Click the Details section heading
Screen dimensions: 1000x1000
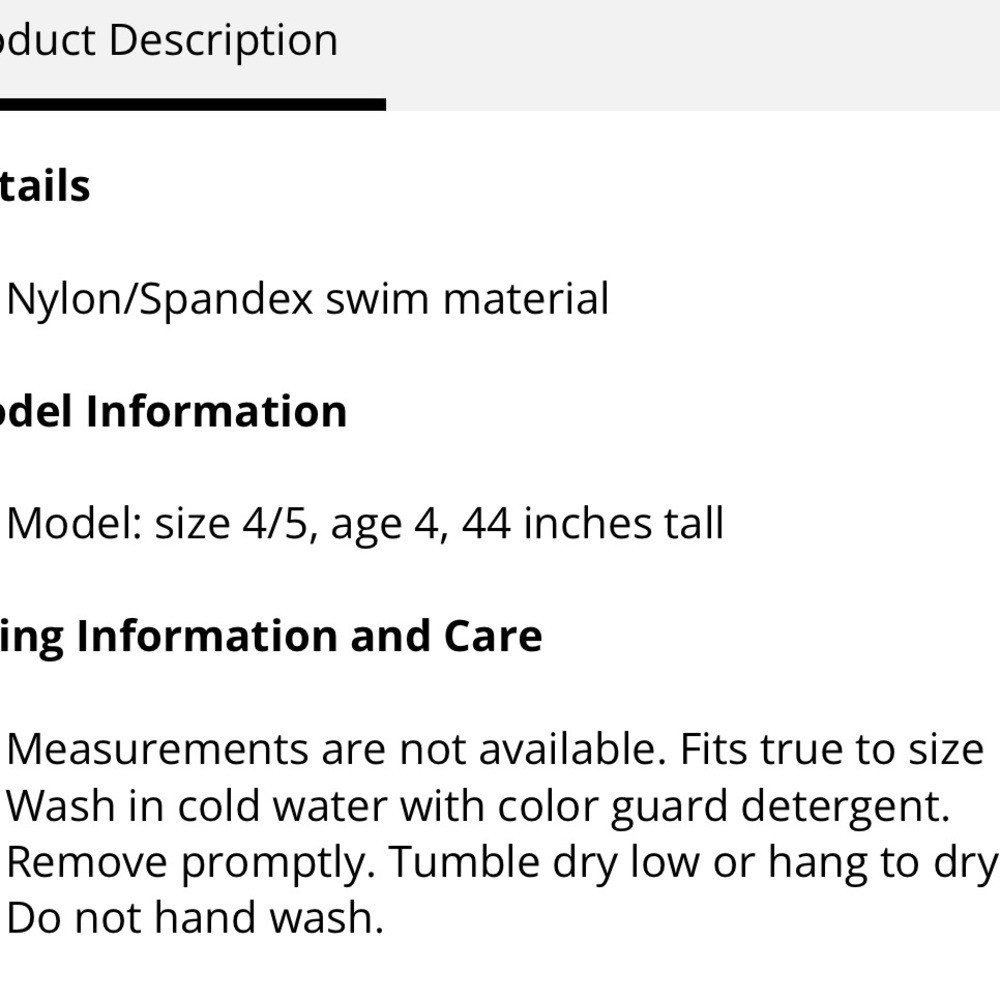[x=45, y=186]
